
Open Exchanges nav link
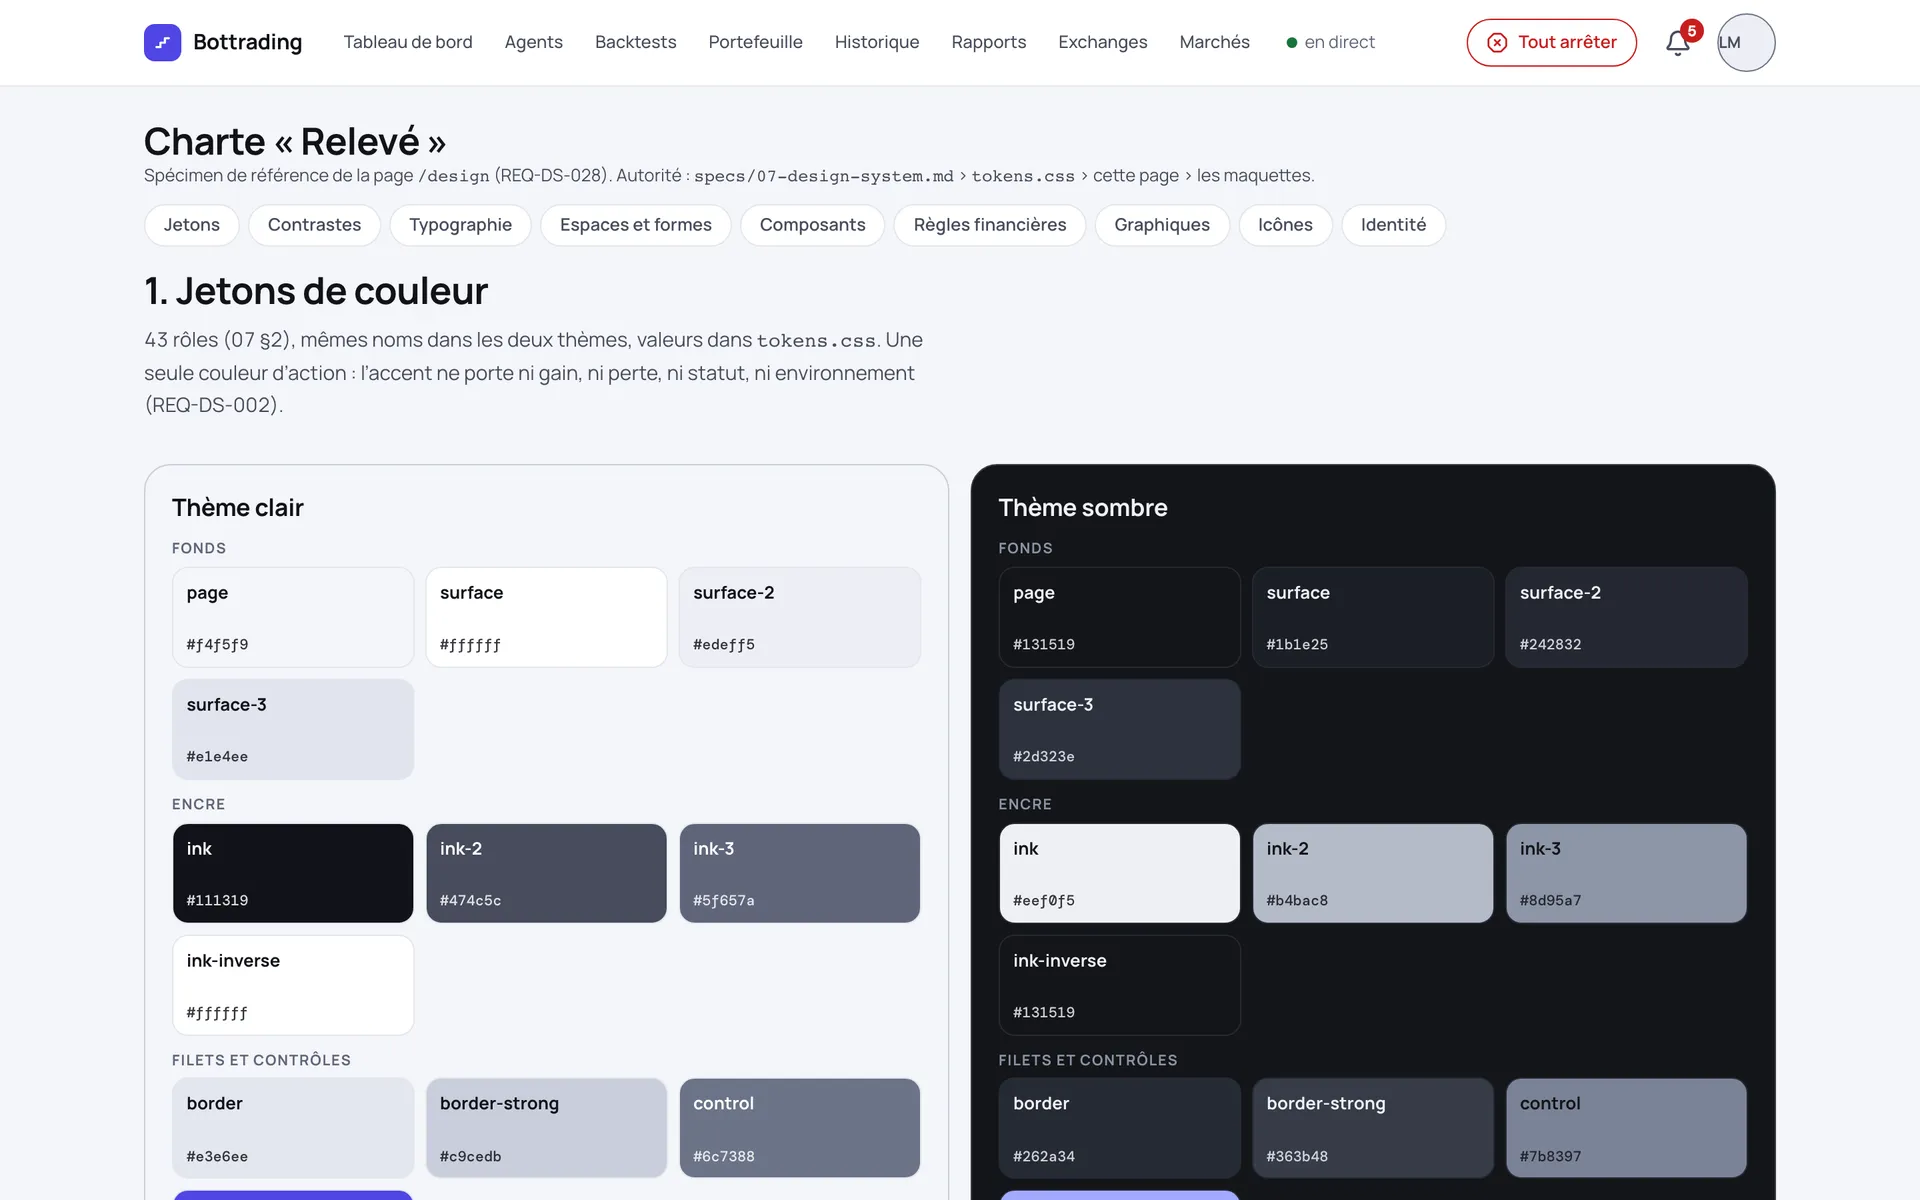[1102, 42]
